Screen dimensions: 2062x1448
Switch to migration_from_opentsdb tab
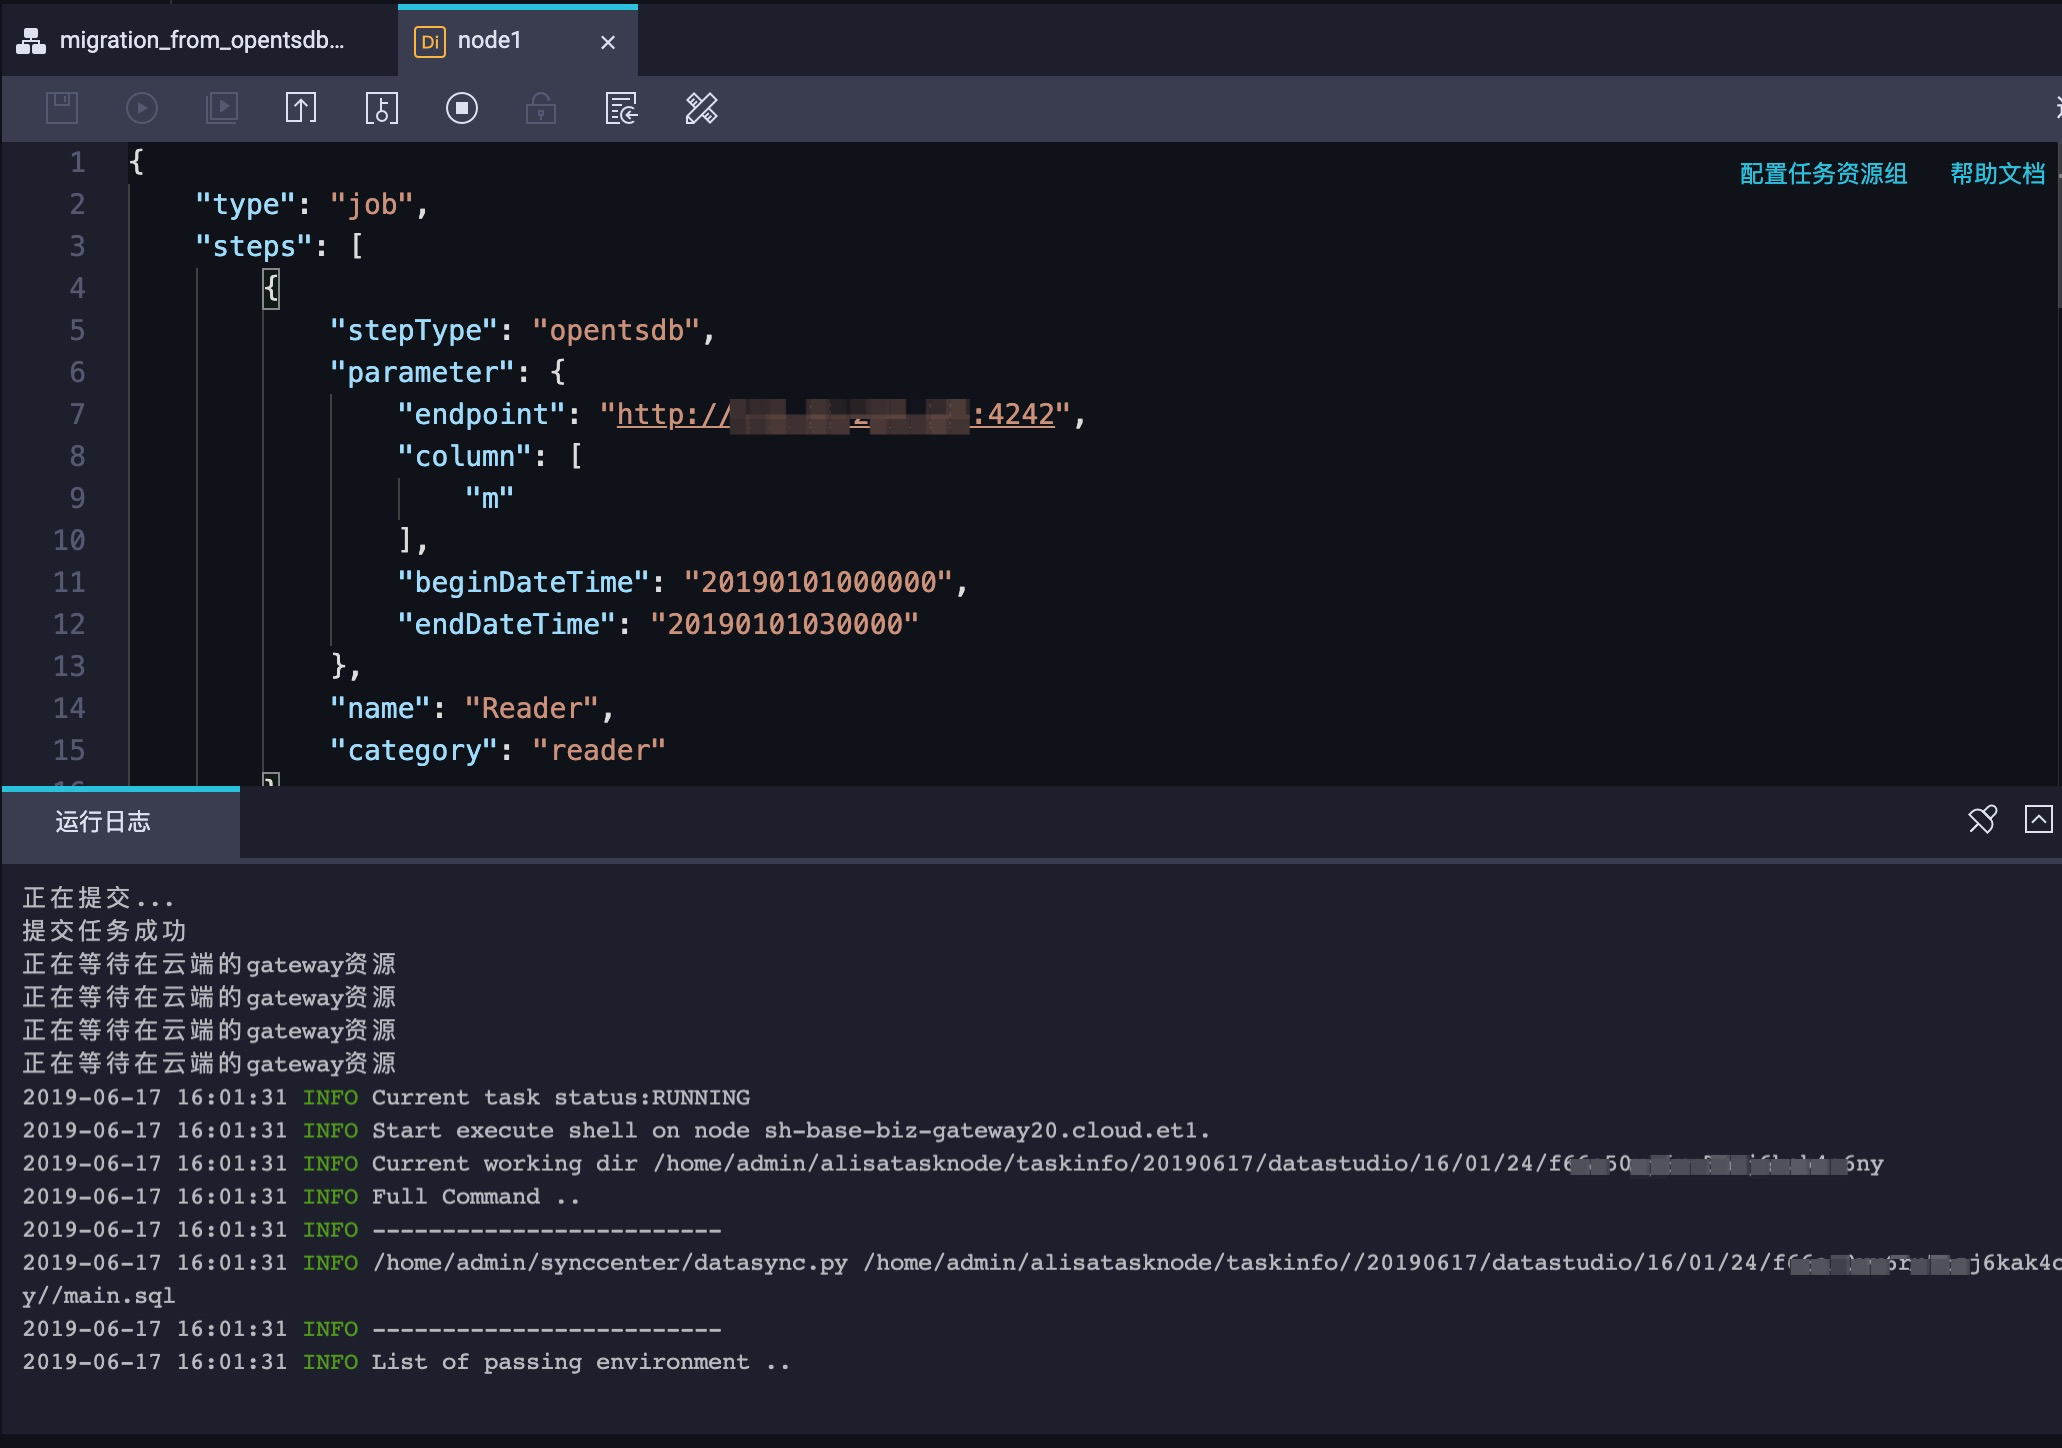click(200, 40)
